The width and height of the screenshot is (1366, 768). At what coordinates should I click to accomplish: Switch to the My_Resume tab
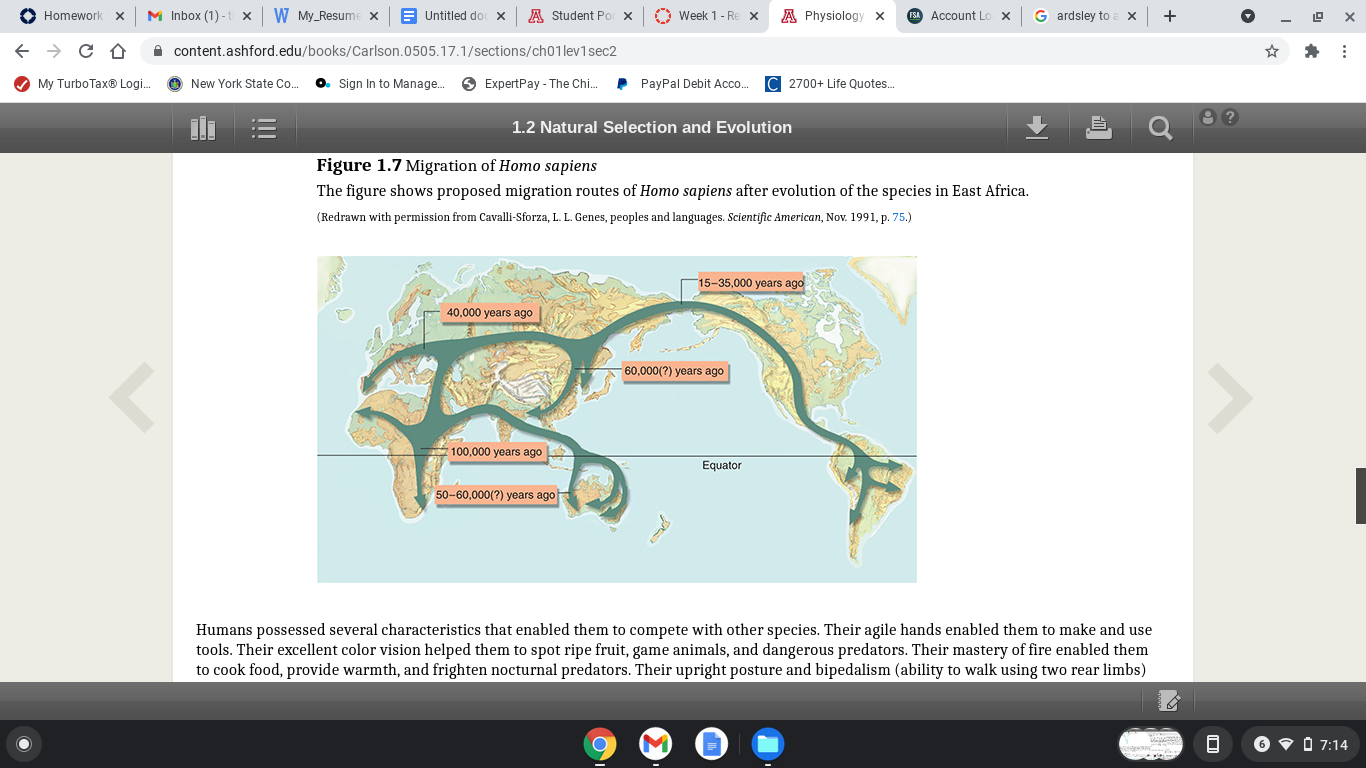point(326,16)
